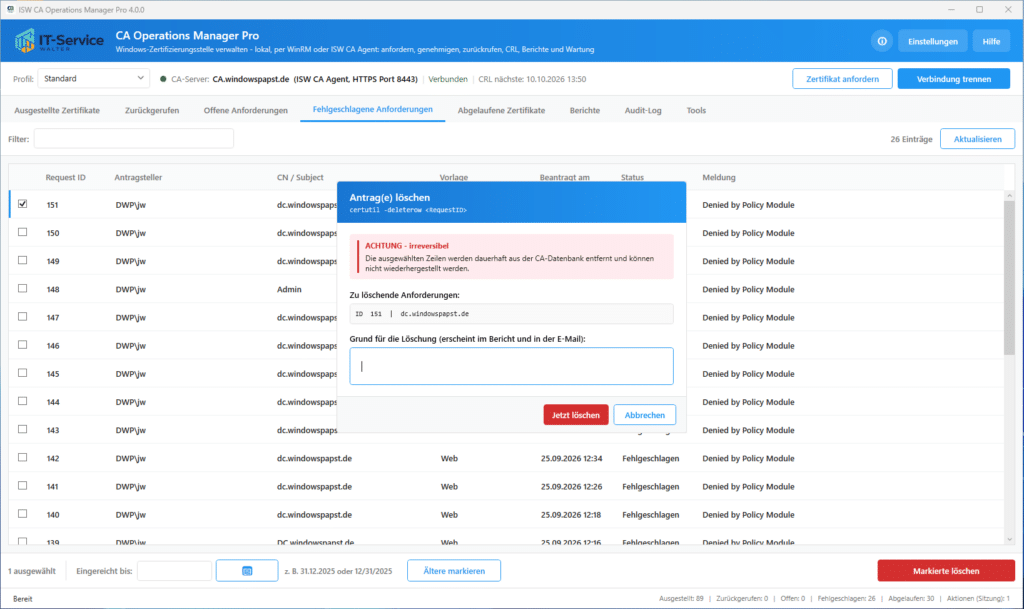Screen dimensions: 1024x609
Task: Select the checkbox for request 148
Action: [x=23, y=288]
